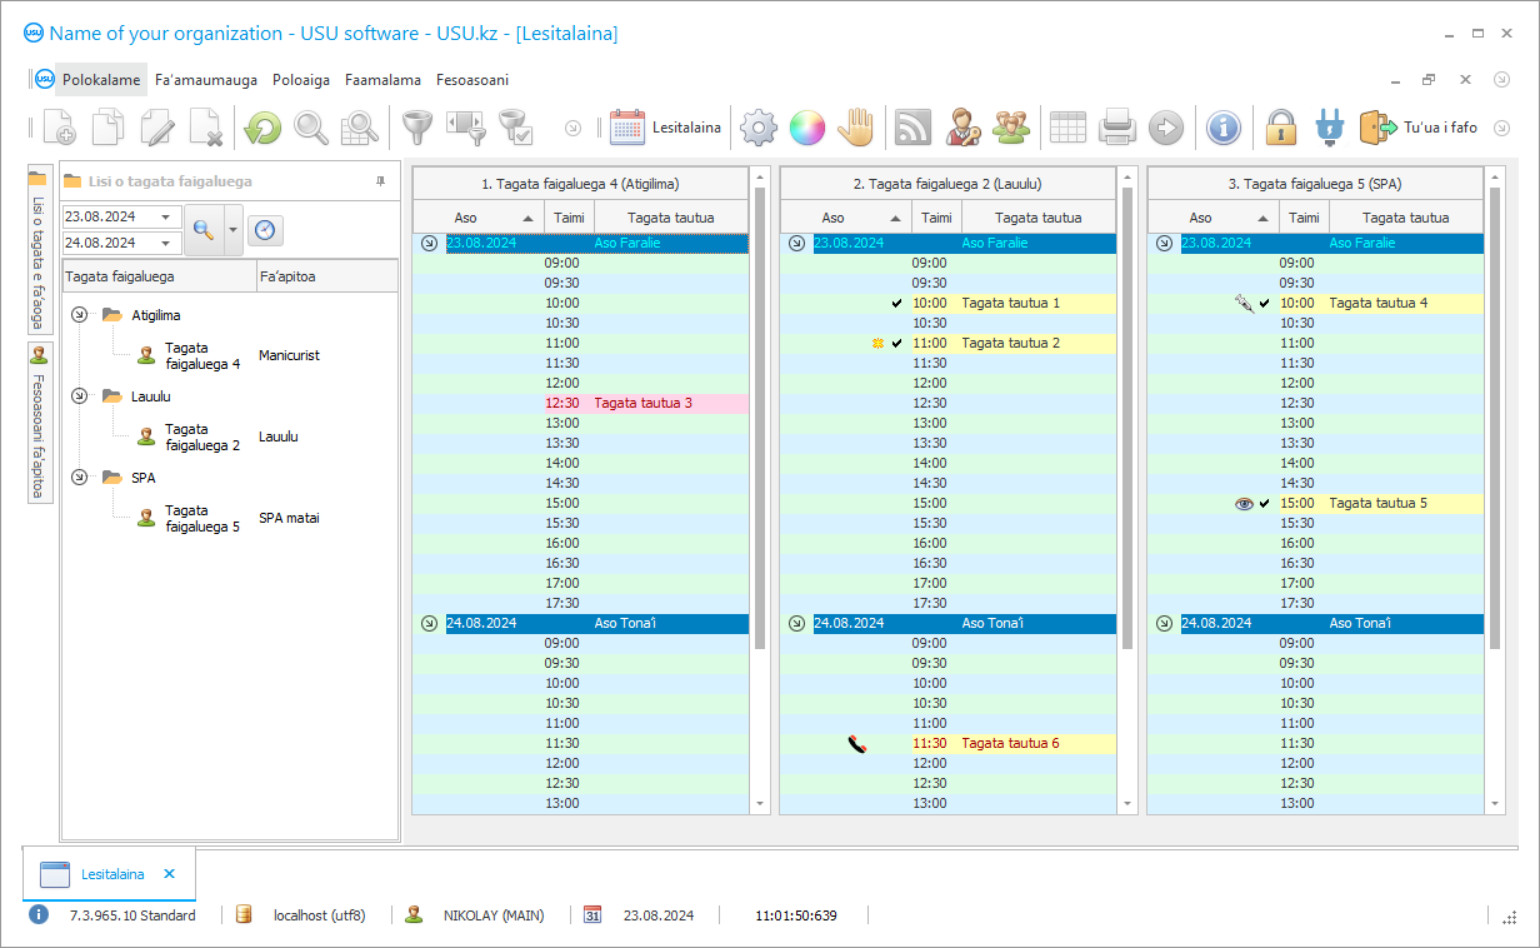
Task: Click the edit pencil document icon
Action: pyautogui.click(x=157, y=128)
